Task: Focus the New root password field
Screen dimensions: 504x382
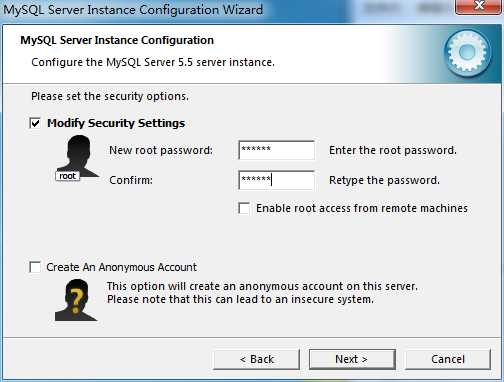Action: pyautogui.click(x=277, y=150)
